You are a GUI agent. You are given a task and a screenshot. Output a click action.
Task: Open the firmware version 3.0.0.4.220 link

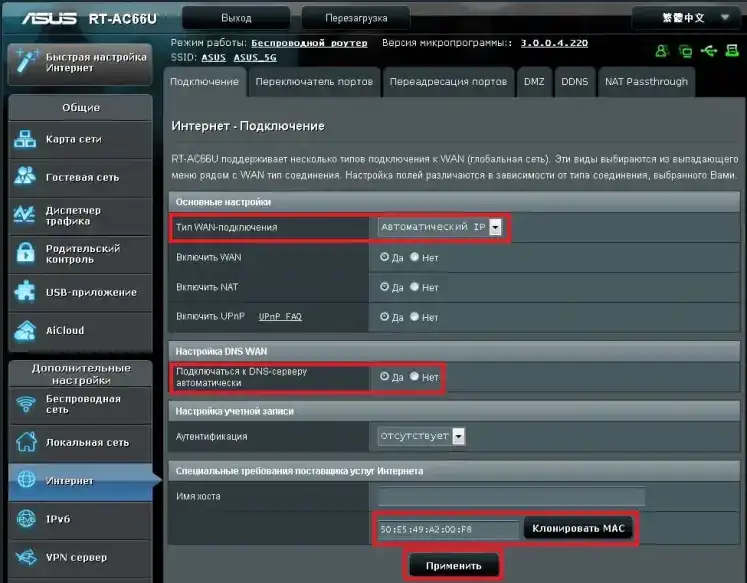[554, 43]
